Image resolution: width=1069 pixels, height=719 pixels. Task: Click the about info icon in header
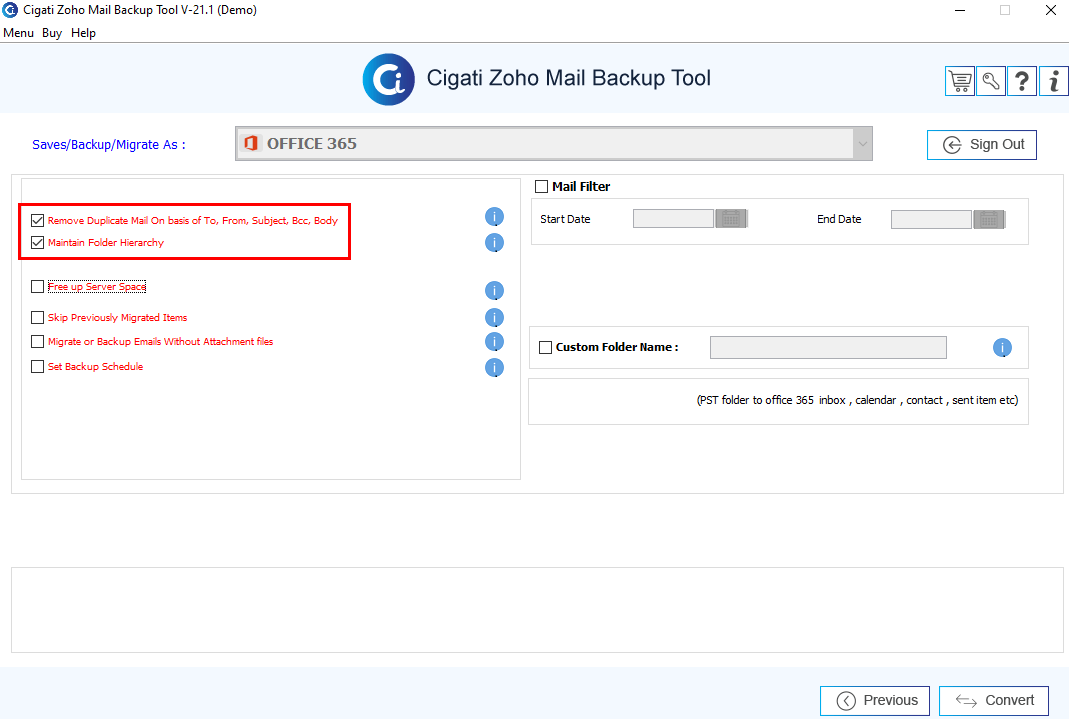click(1053, 81)
